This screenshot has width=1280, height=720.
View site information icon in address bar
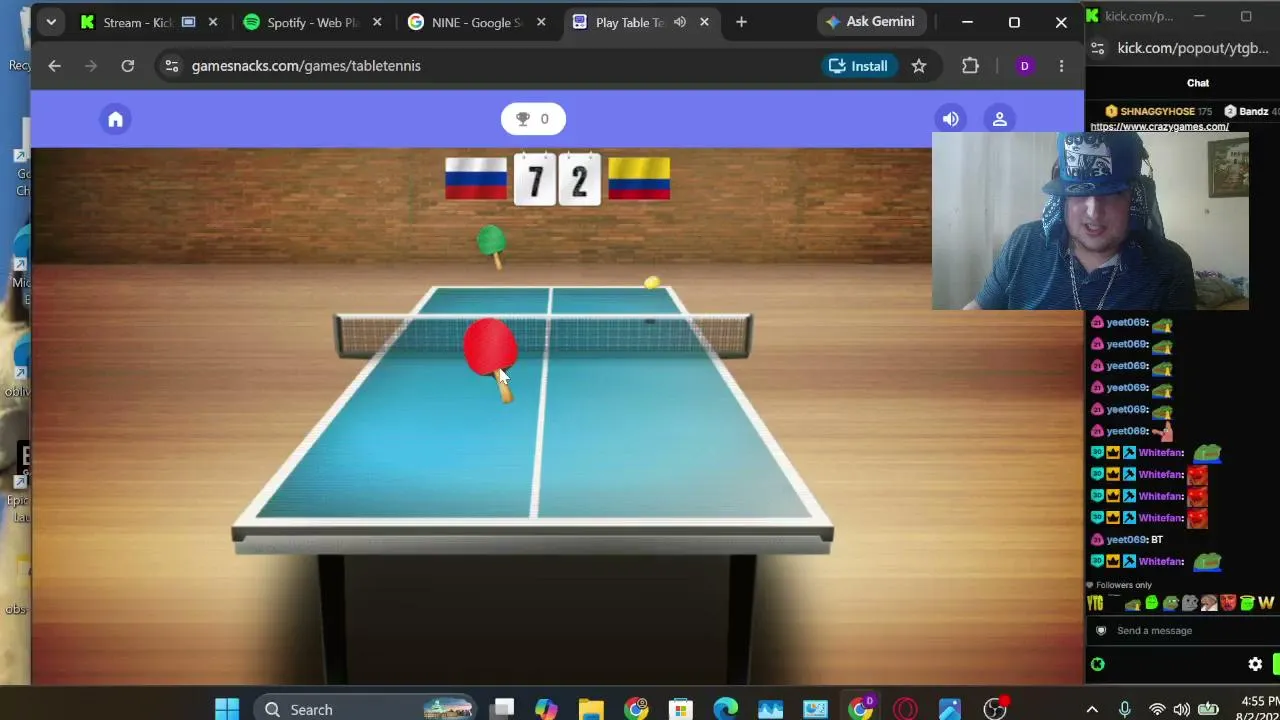(172, 66)
